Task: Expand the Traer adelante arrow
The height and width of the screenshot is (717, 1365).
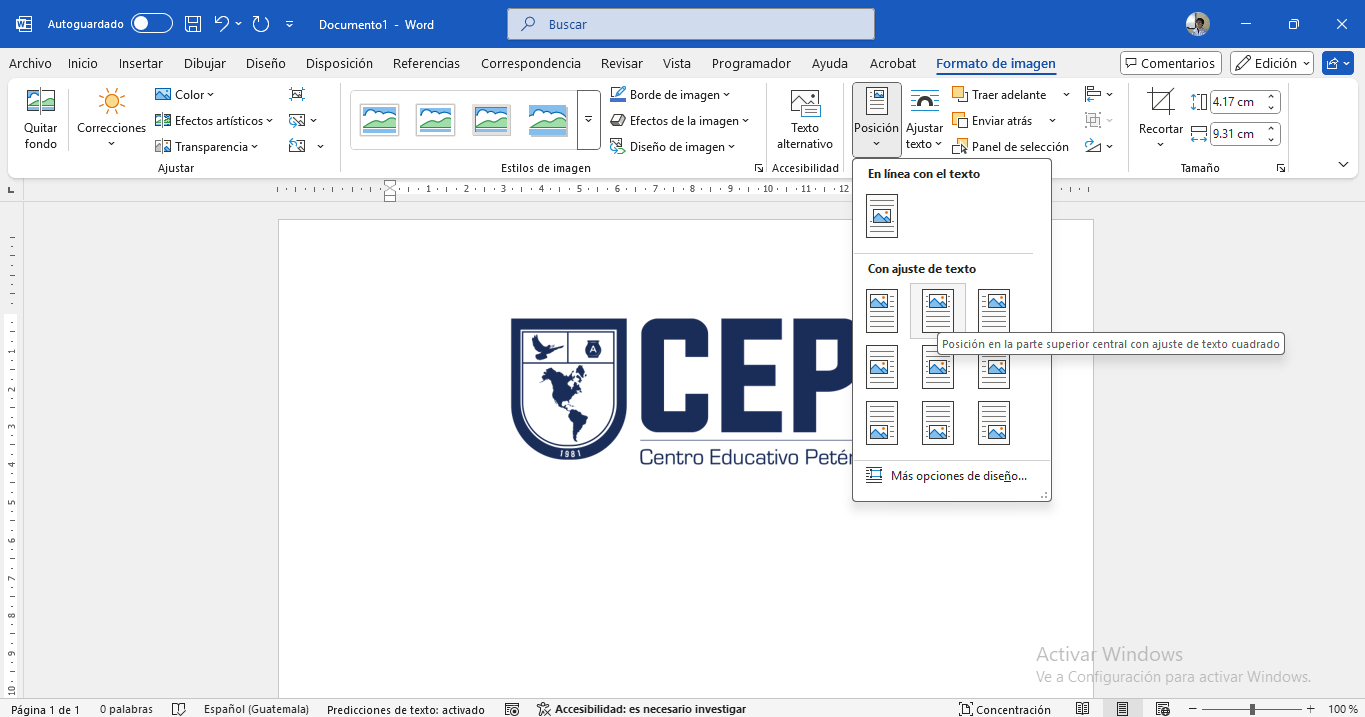Action: [1066, 95]
